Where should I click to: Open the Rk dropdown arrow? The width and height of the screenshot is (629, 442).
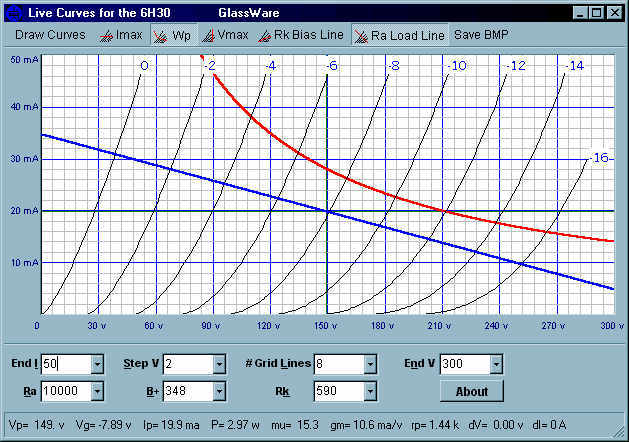click(x=370, y=391)
